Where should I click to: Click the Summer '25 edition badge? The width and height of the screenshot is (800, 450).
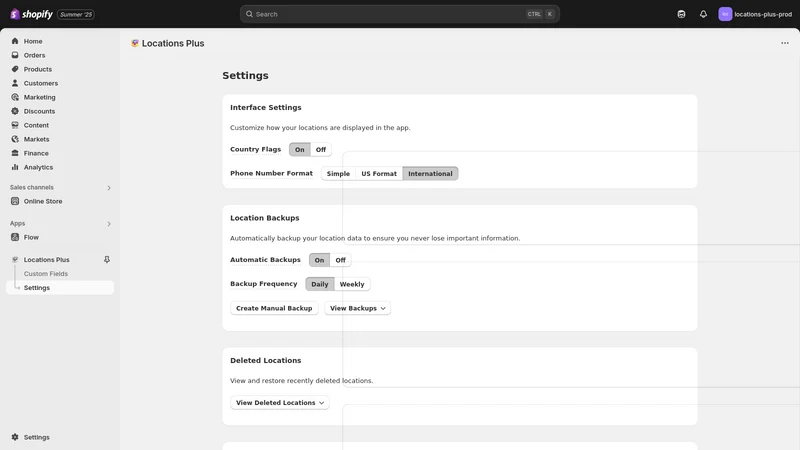click(x=76, y=14)
